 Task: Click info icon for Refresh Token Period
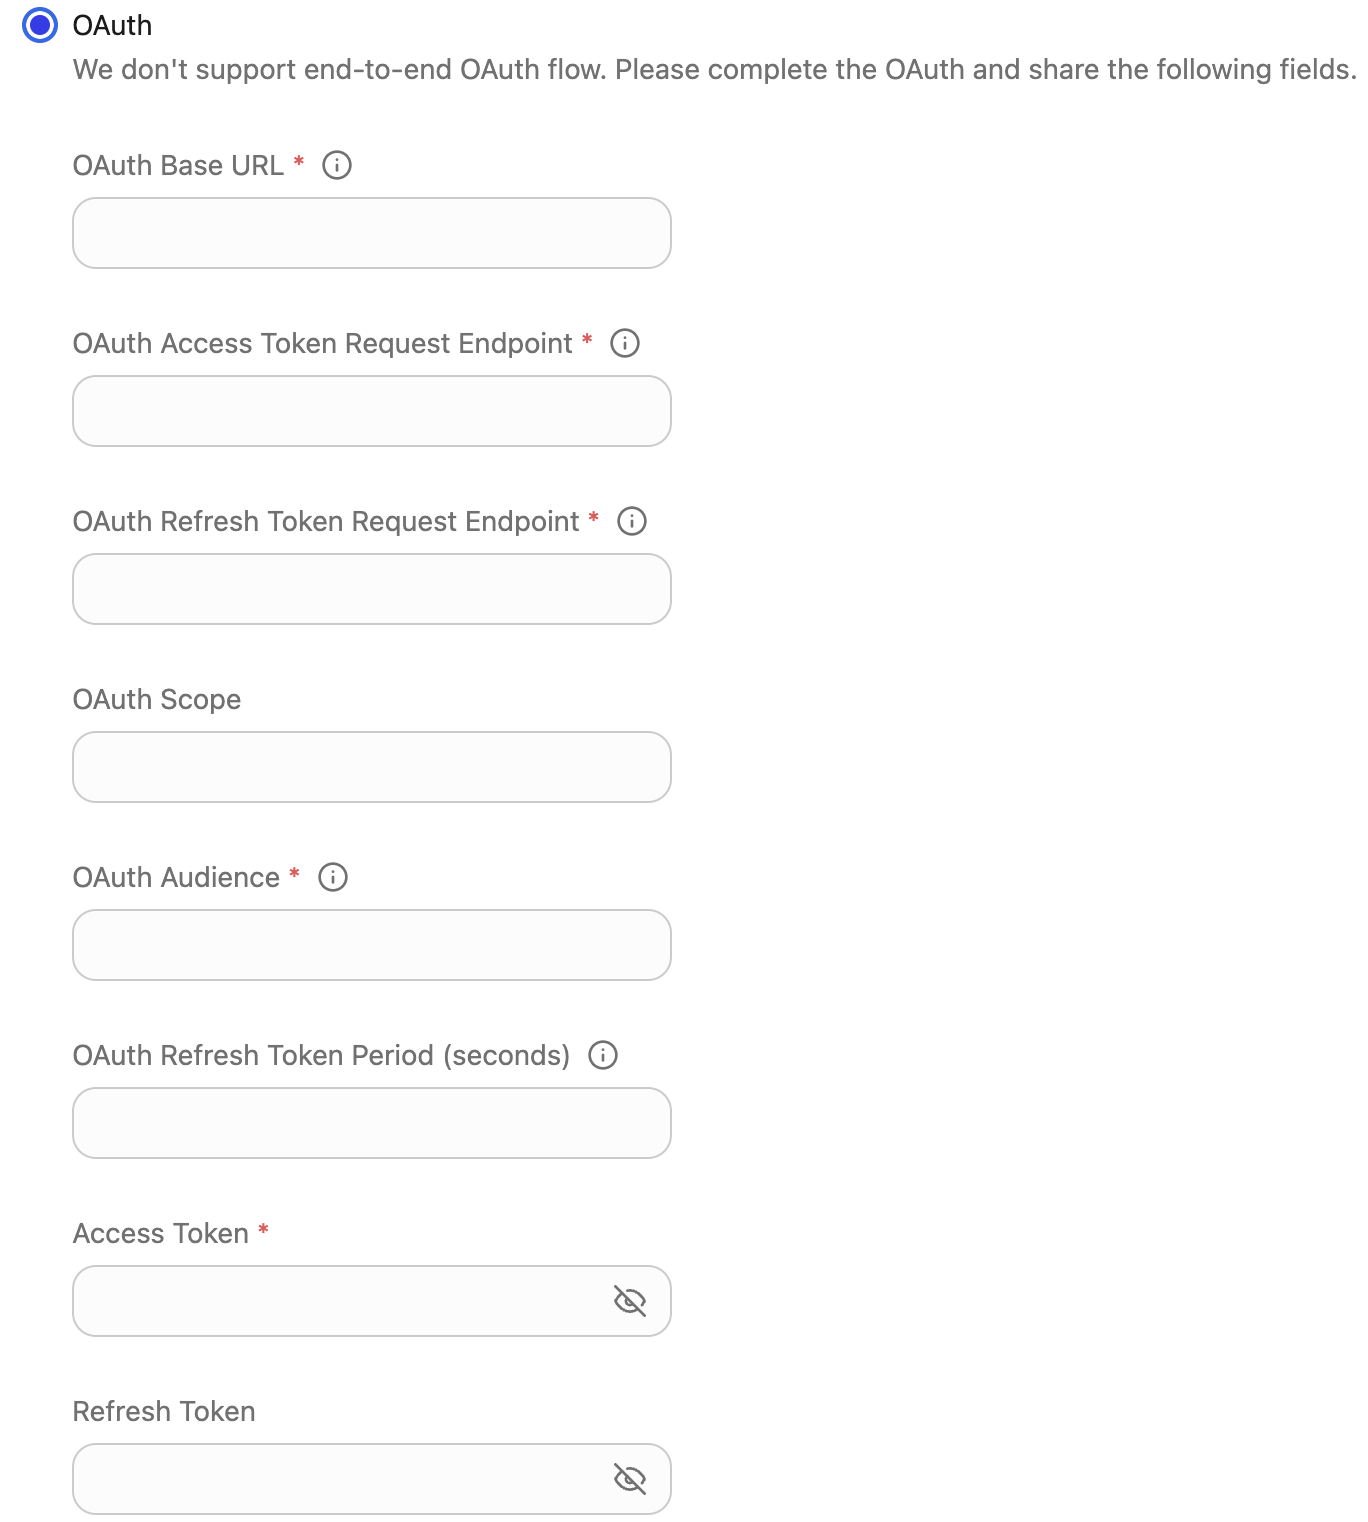[603, 1055]
